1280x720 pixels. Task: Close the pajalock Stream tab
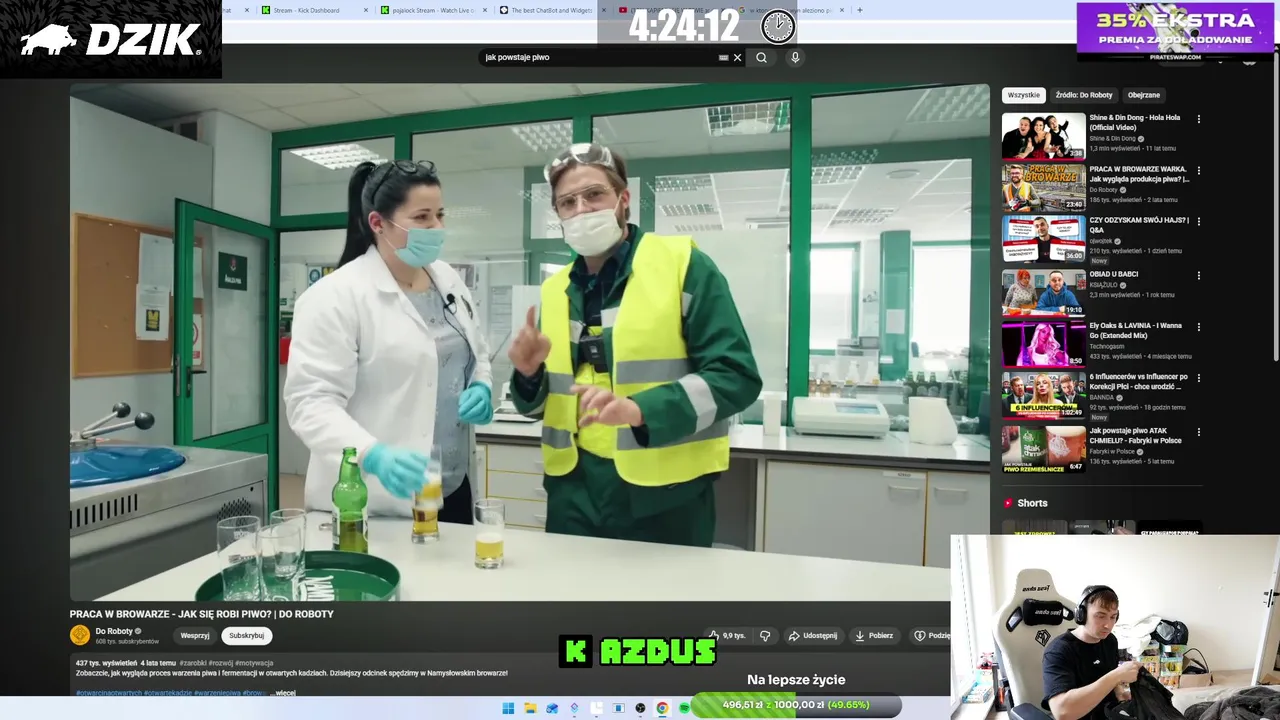click(x=485, y=10)
